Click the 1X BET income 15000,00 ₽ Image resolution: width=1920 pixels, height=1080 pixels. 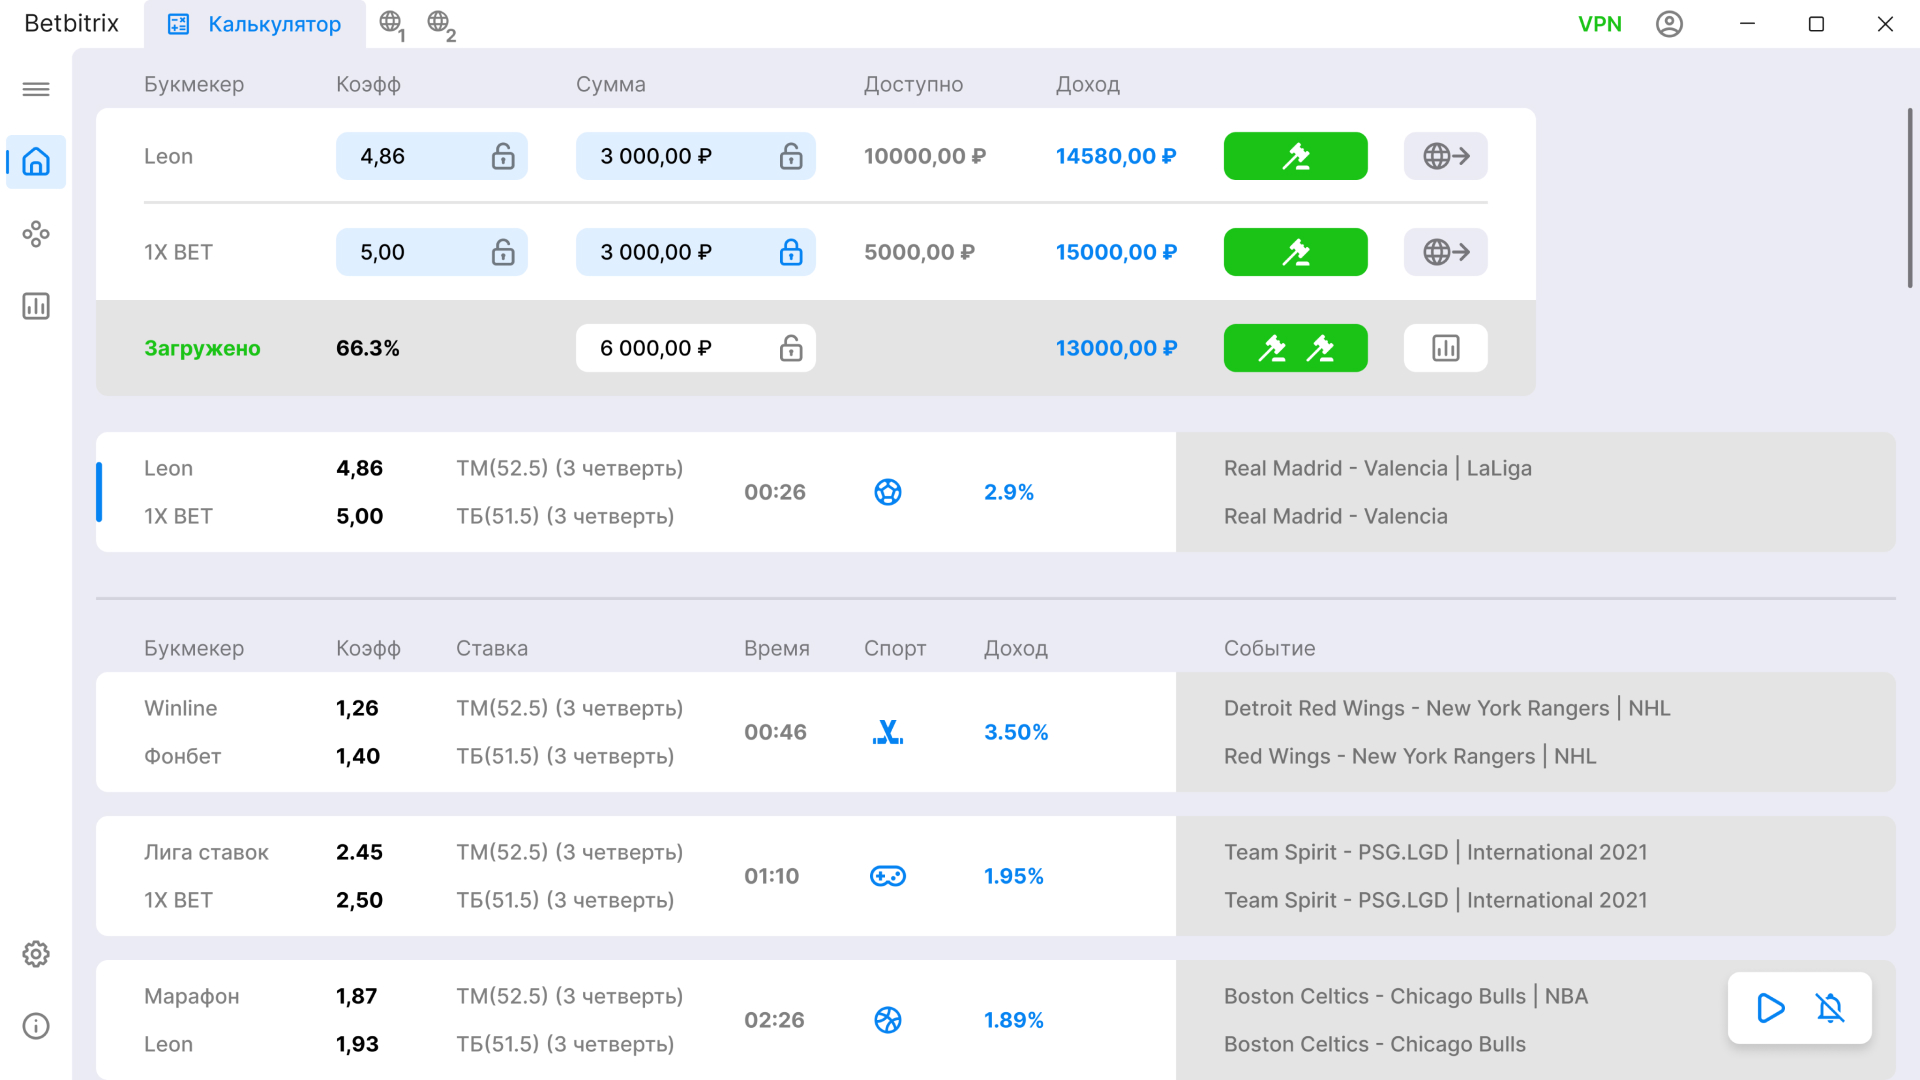(1116, 252)
